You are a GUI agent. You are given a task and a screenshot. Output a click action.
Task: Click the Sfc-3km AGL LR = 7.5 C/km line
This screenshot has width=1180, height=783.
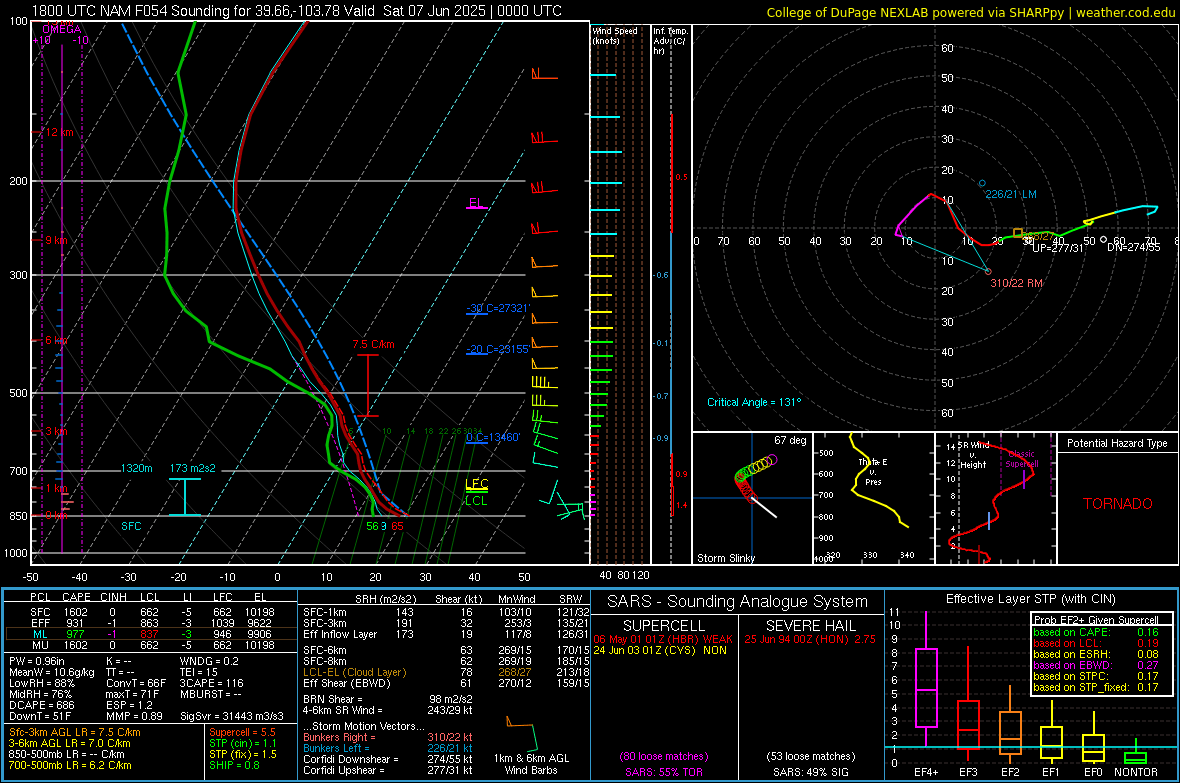coord(75,732)
